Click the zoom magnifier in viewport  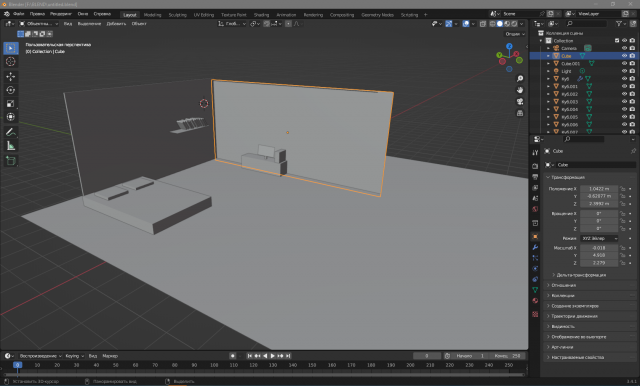tap(520, 78)
